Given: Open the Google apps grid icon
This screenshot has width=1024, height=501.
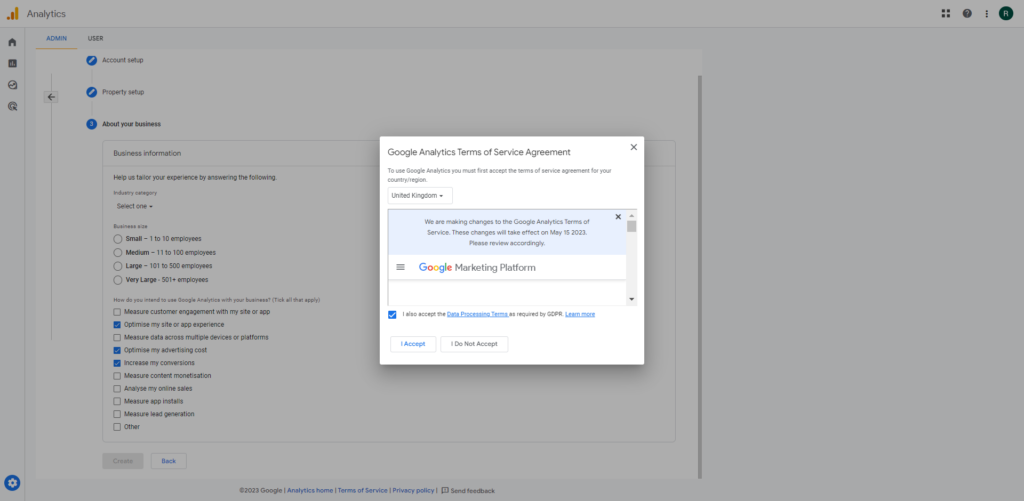Looking at the screenshot, I should (x=946, y=14).
